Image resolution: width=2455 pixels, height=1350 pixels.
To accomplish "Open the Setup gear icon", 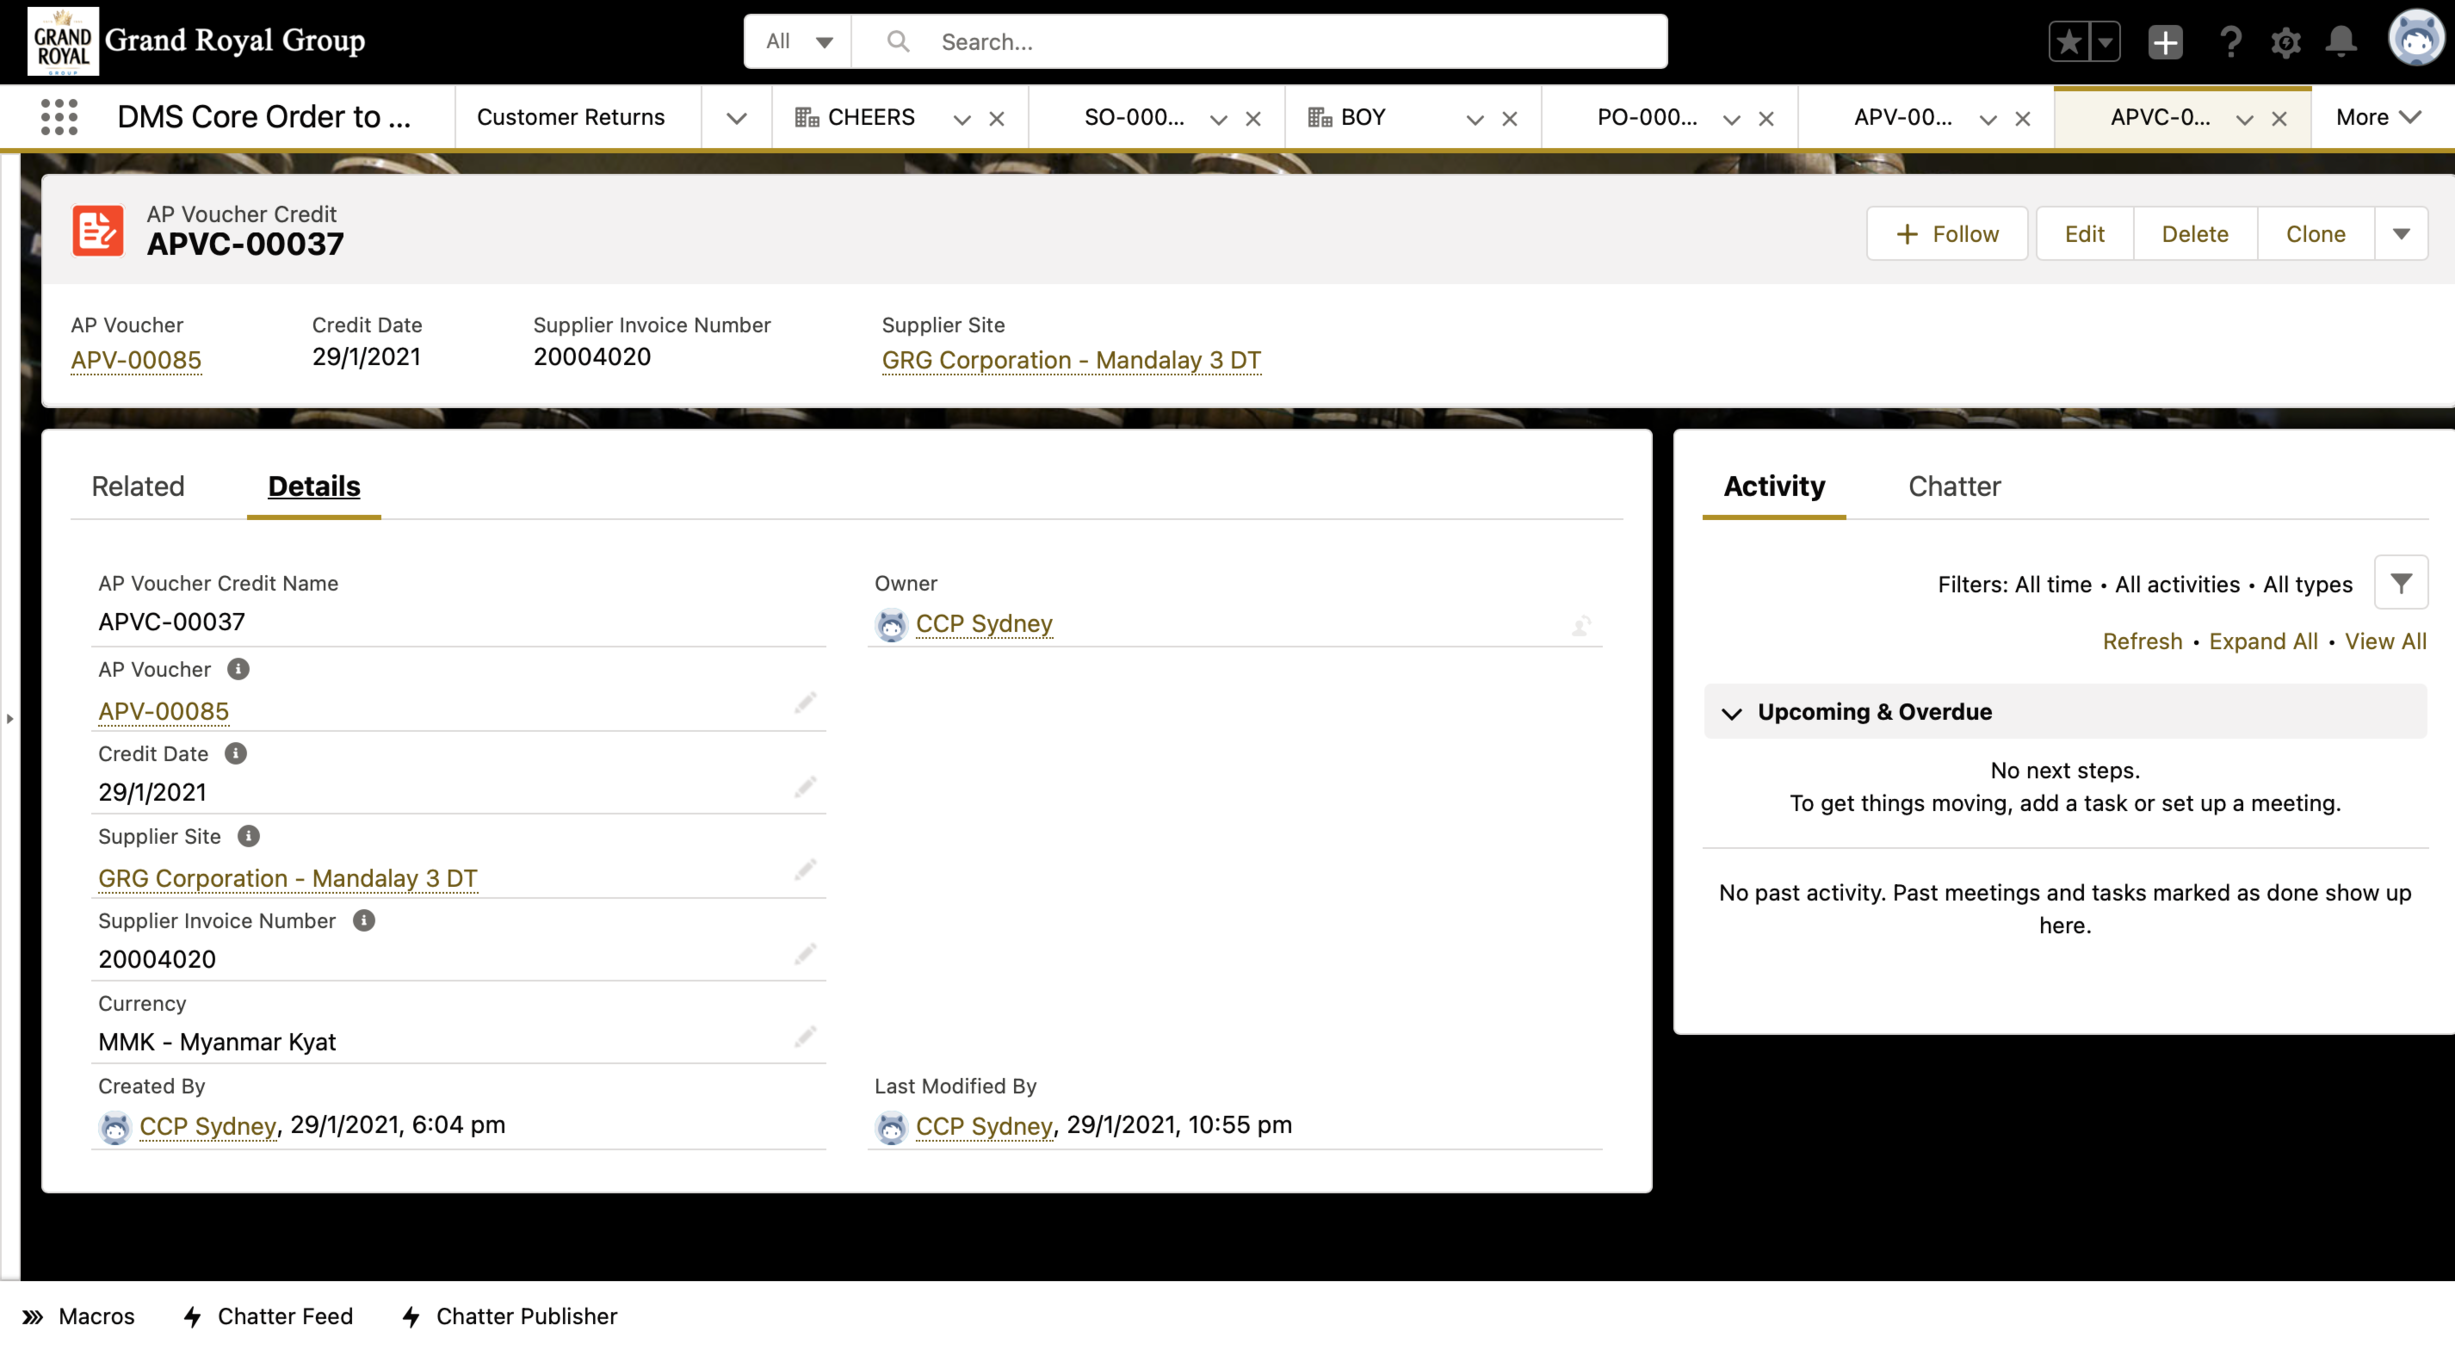I will (2285, 42).
